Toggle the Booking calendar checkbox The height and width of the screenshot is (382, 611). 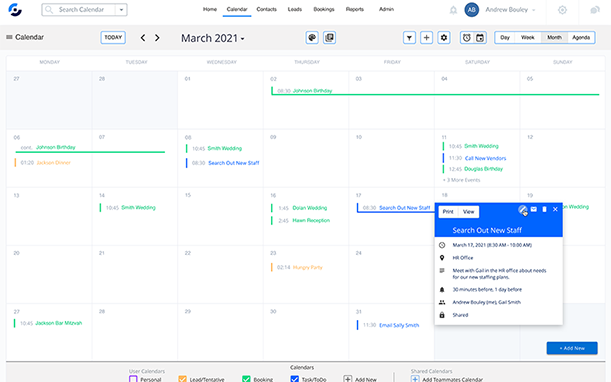pos(246,378)
